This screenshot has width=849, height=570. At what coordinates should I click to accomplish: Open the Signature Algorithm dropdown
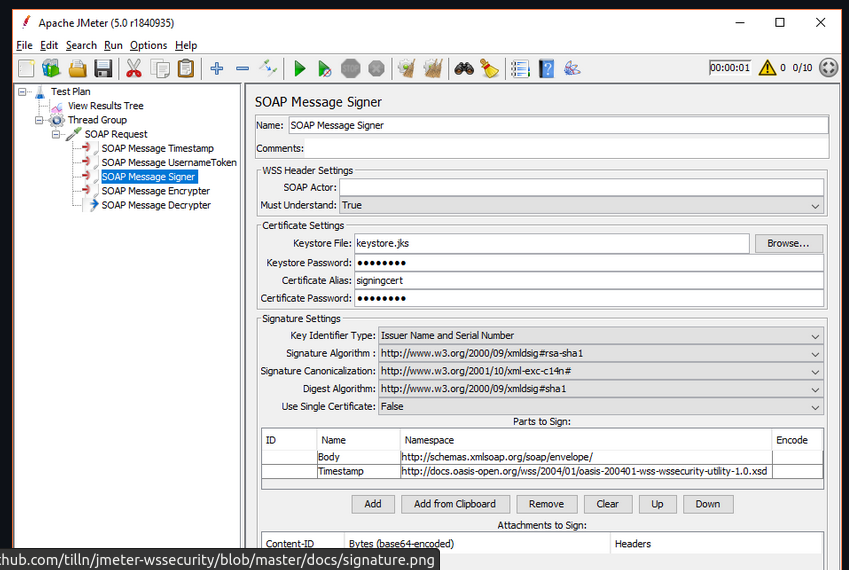[x=601, y=353]
